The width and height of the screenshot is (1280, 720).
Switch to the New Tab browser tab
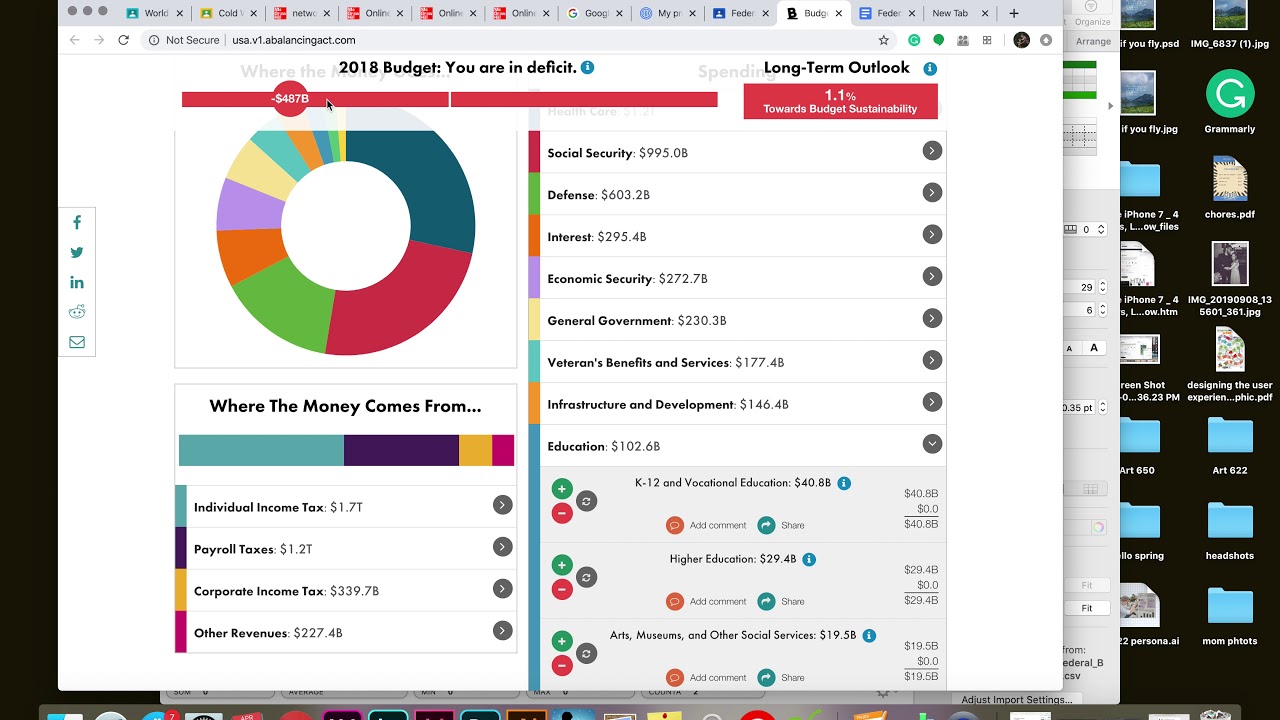959,13
